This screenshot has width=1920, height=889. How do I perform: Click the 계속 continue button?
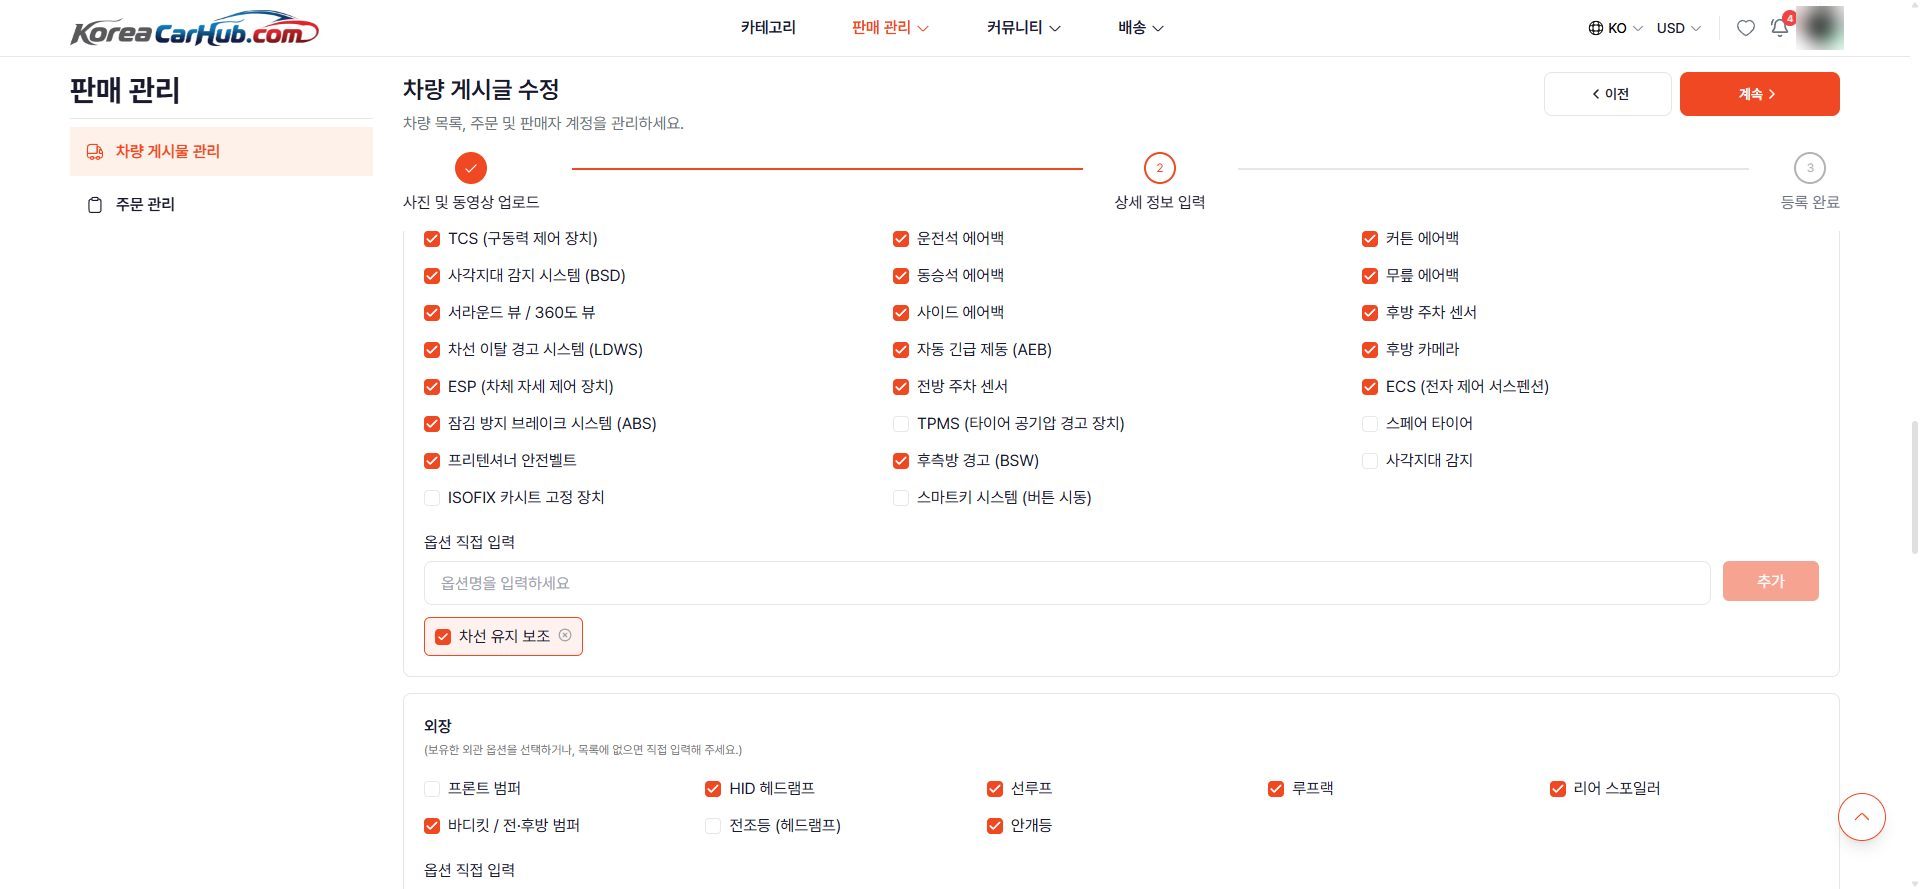tap(1760, 94)
